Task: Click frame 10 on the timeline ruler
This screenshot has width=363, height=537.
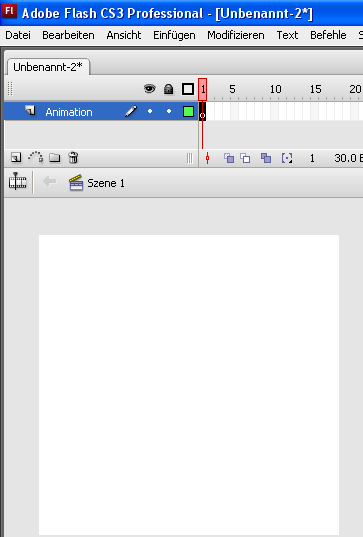Action: (x=275, y=89)
